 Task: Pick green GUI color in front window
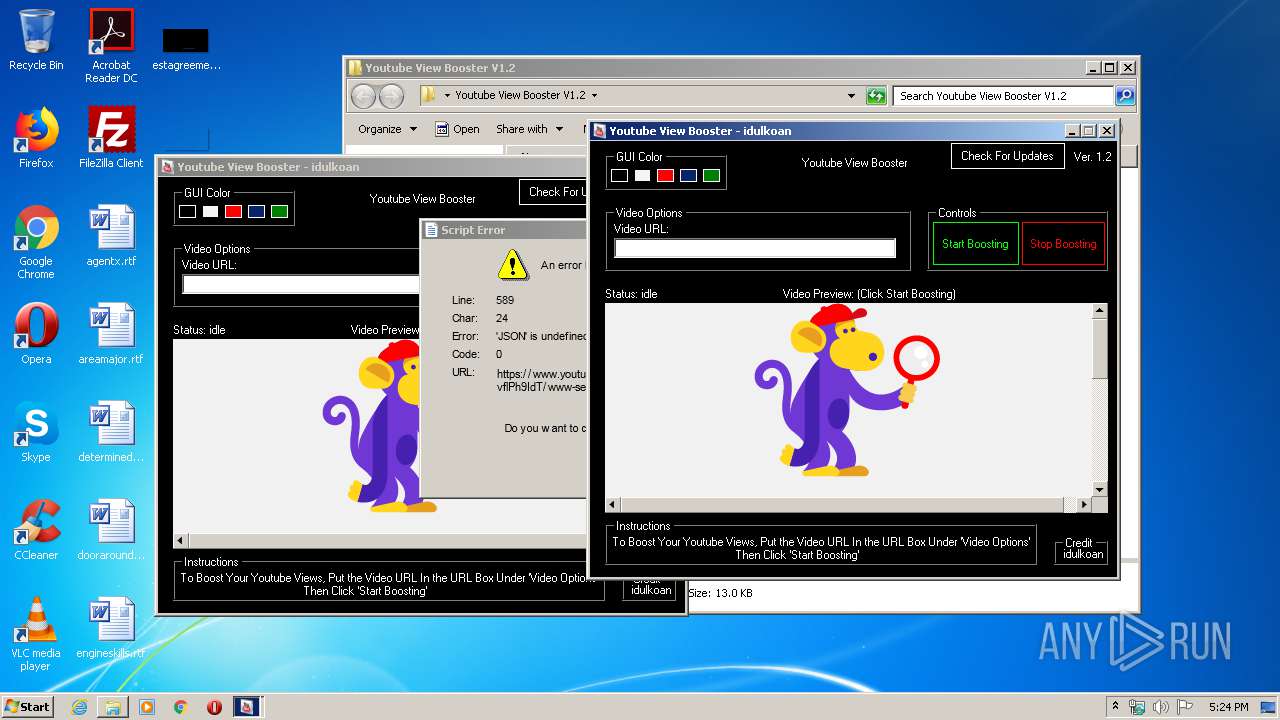pyautogui.click(x=711, y=176)
